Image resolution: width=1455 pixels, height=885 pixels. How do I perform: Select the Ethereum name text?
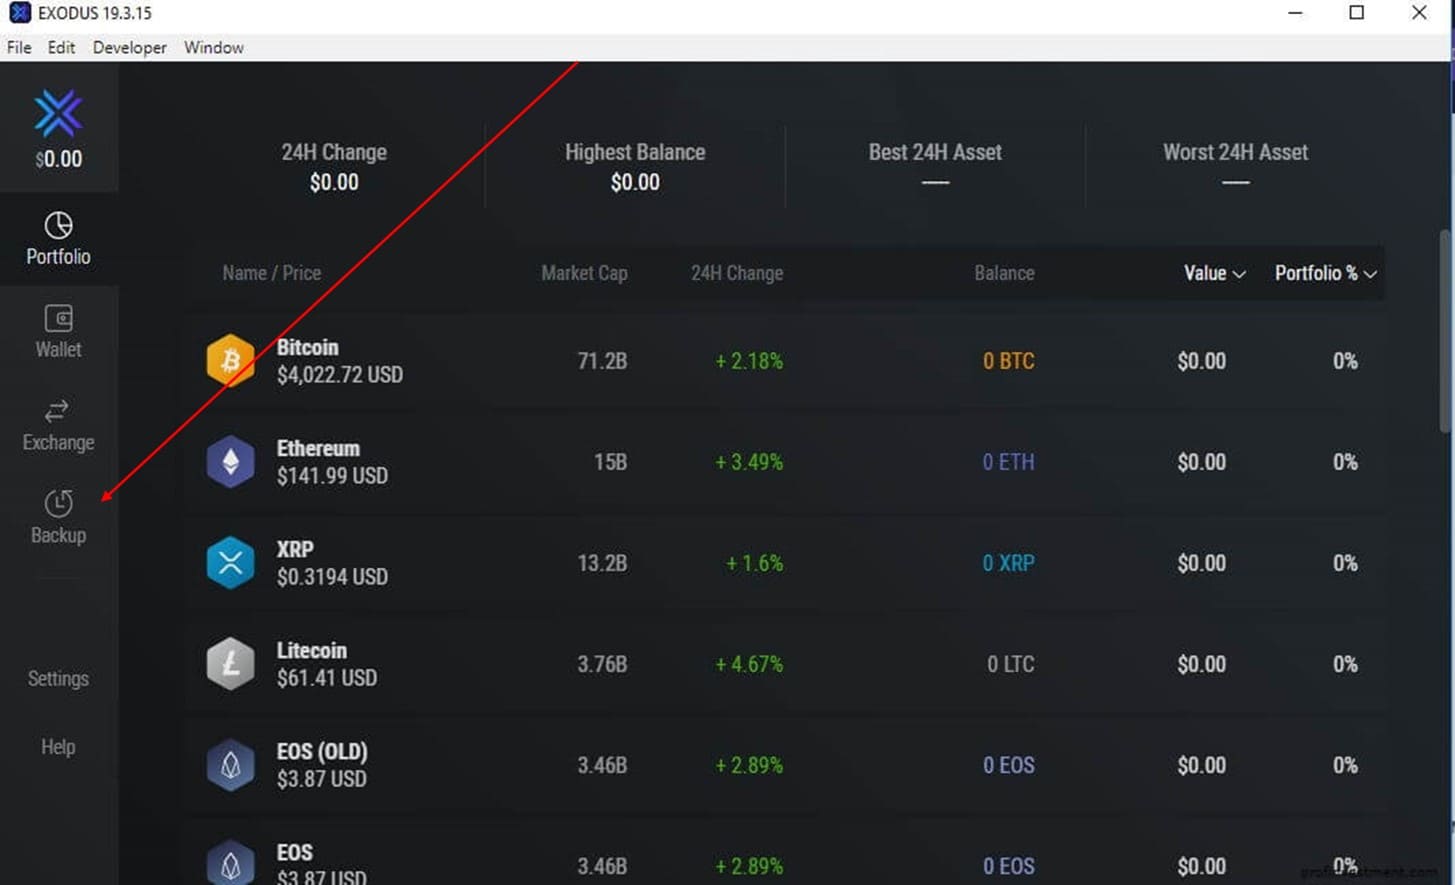pyautogui.click(x=318, y=448)
